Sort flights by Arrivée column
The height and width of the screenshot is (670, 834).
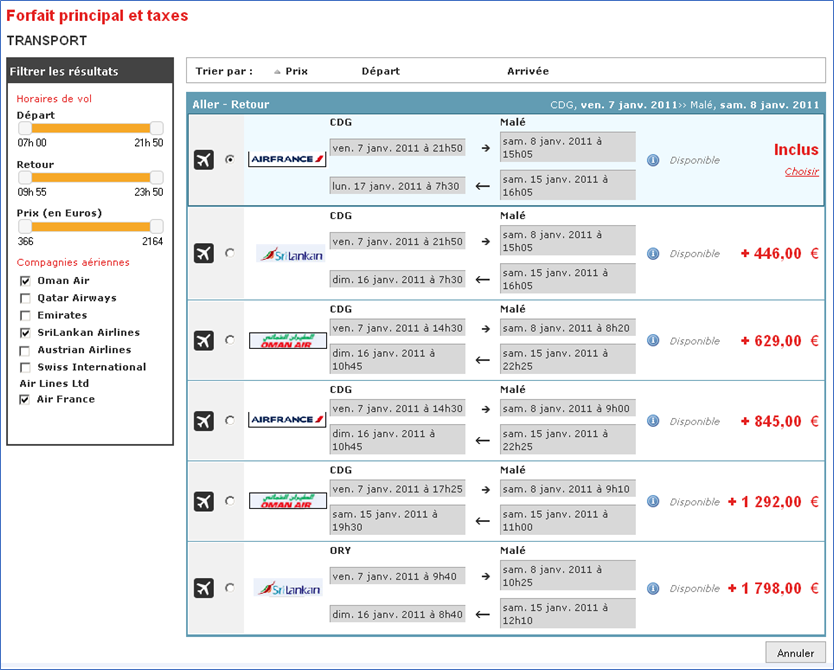527,72
